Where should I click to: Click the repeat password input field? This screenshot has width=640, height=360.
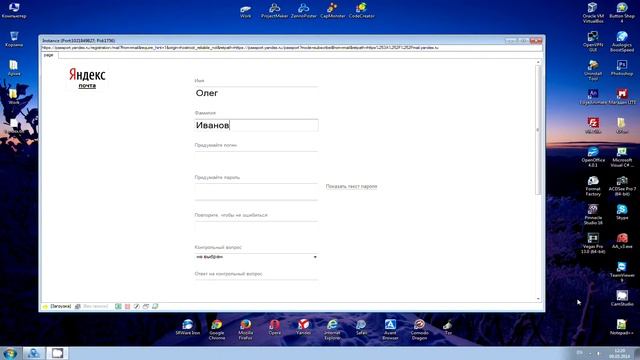tap(256, 227)
